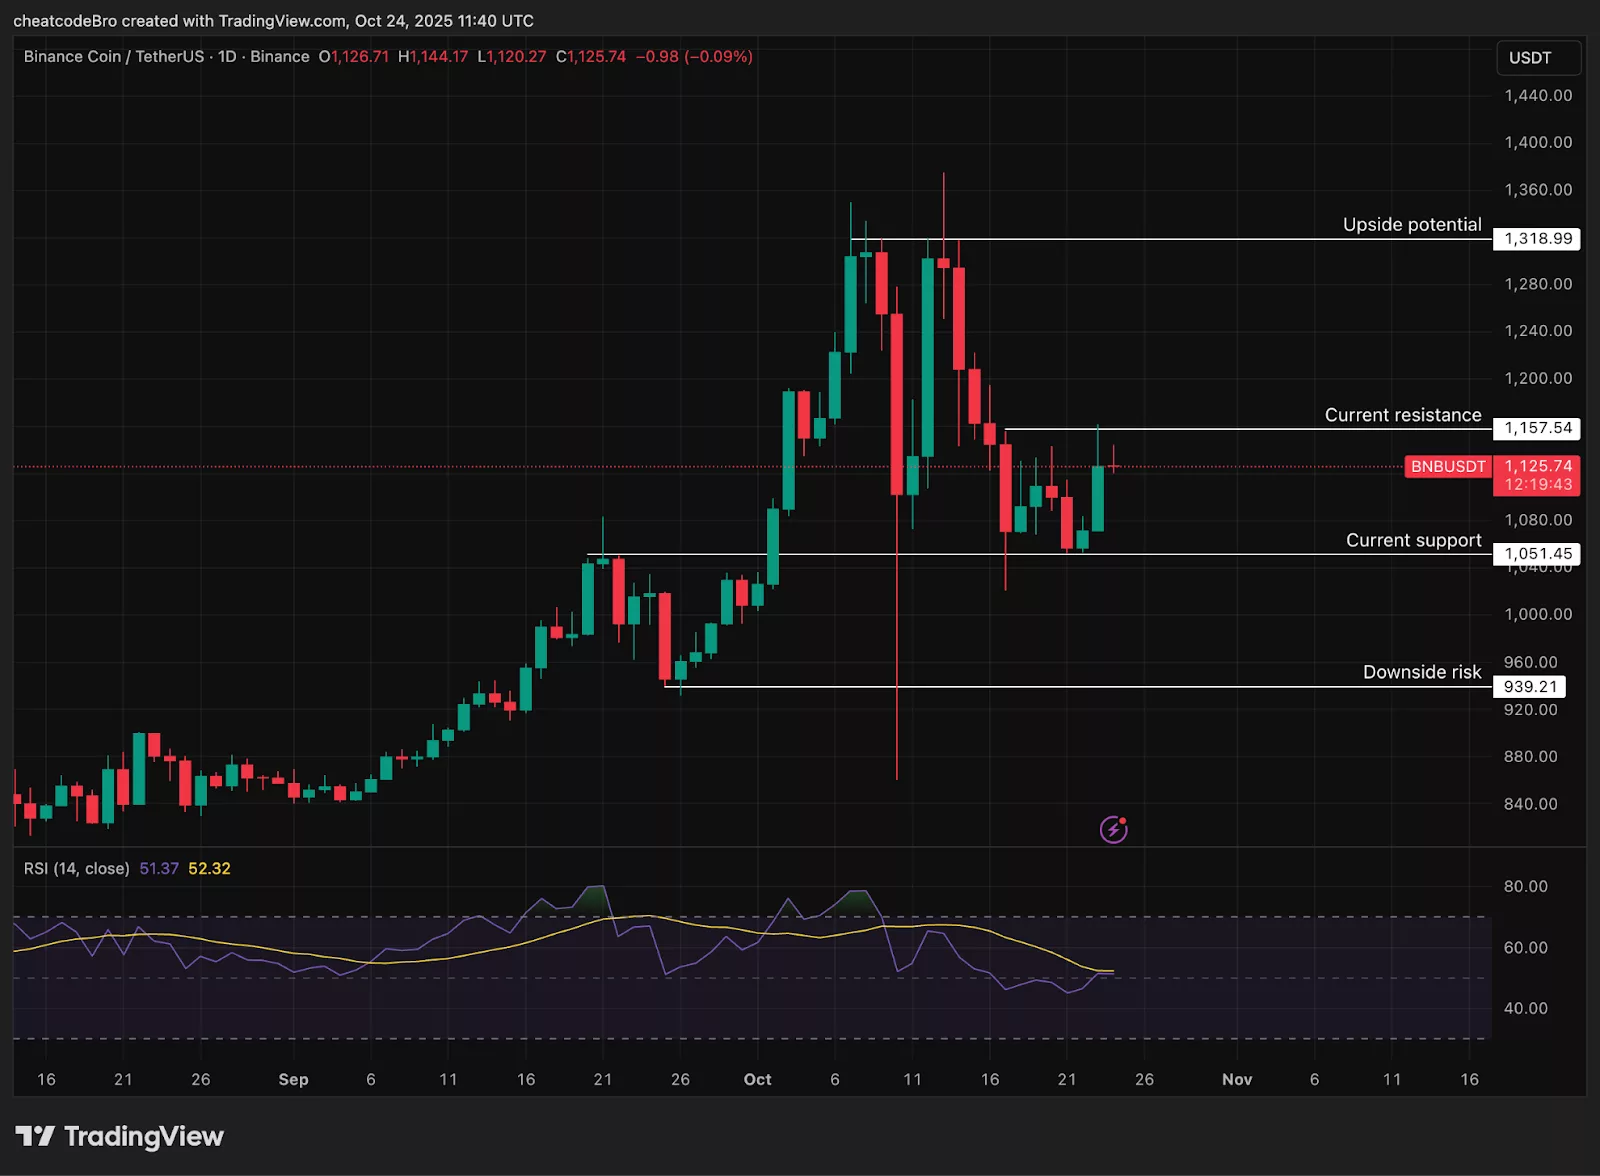Toggle the USDT currency button
Screen dimensions: 1600x1176
[x=1538, y=58]
